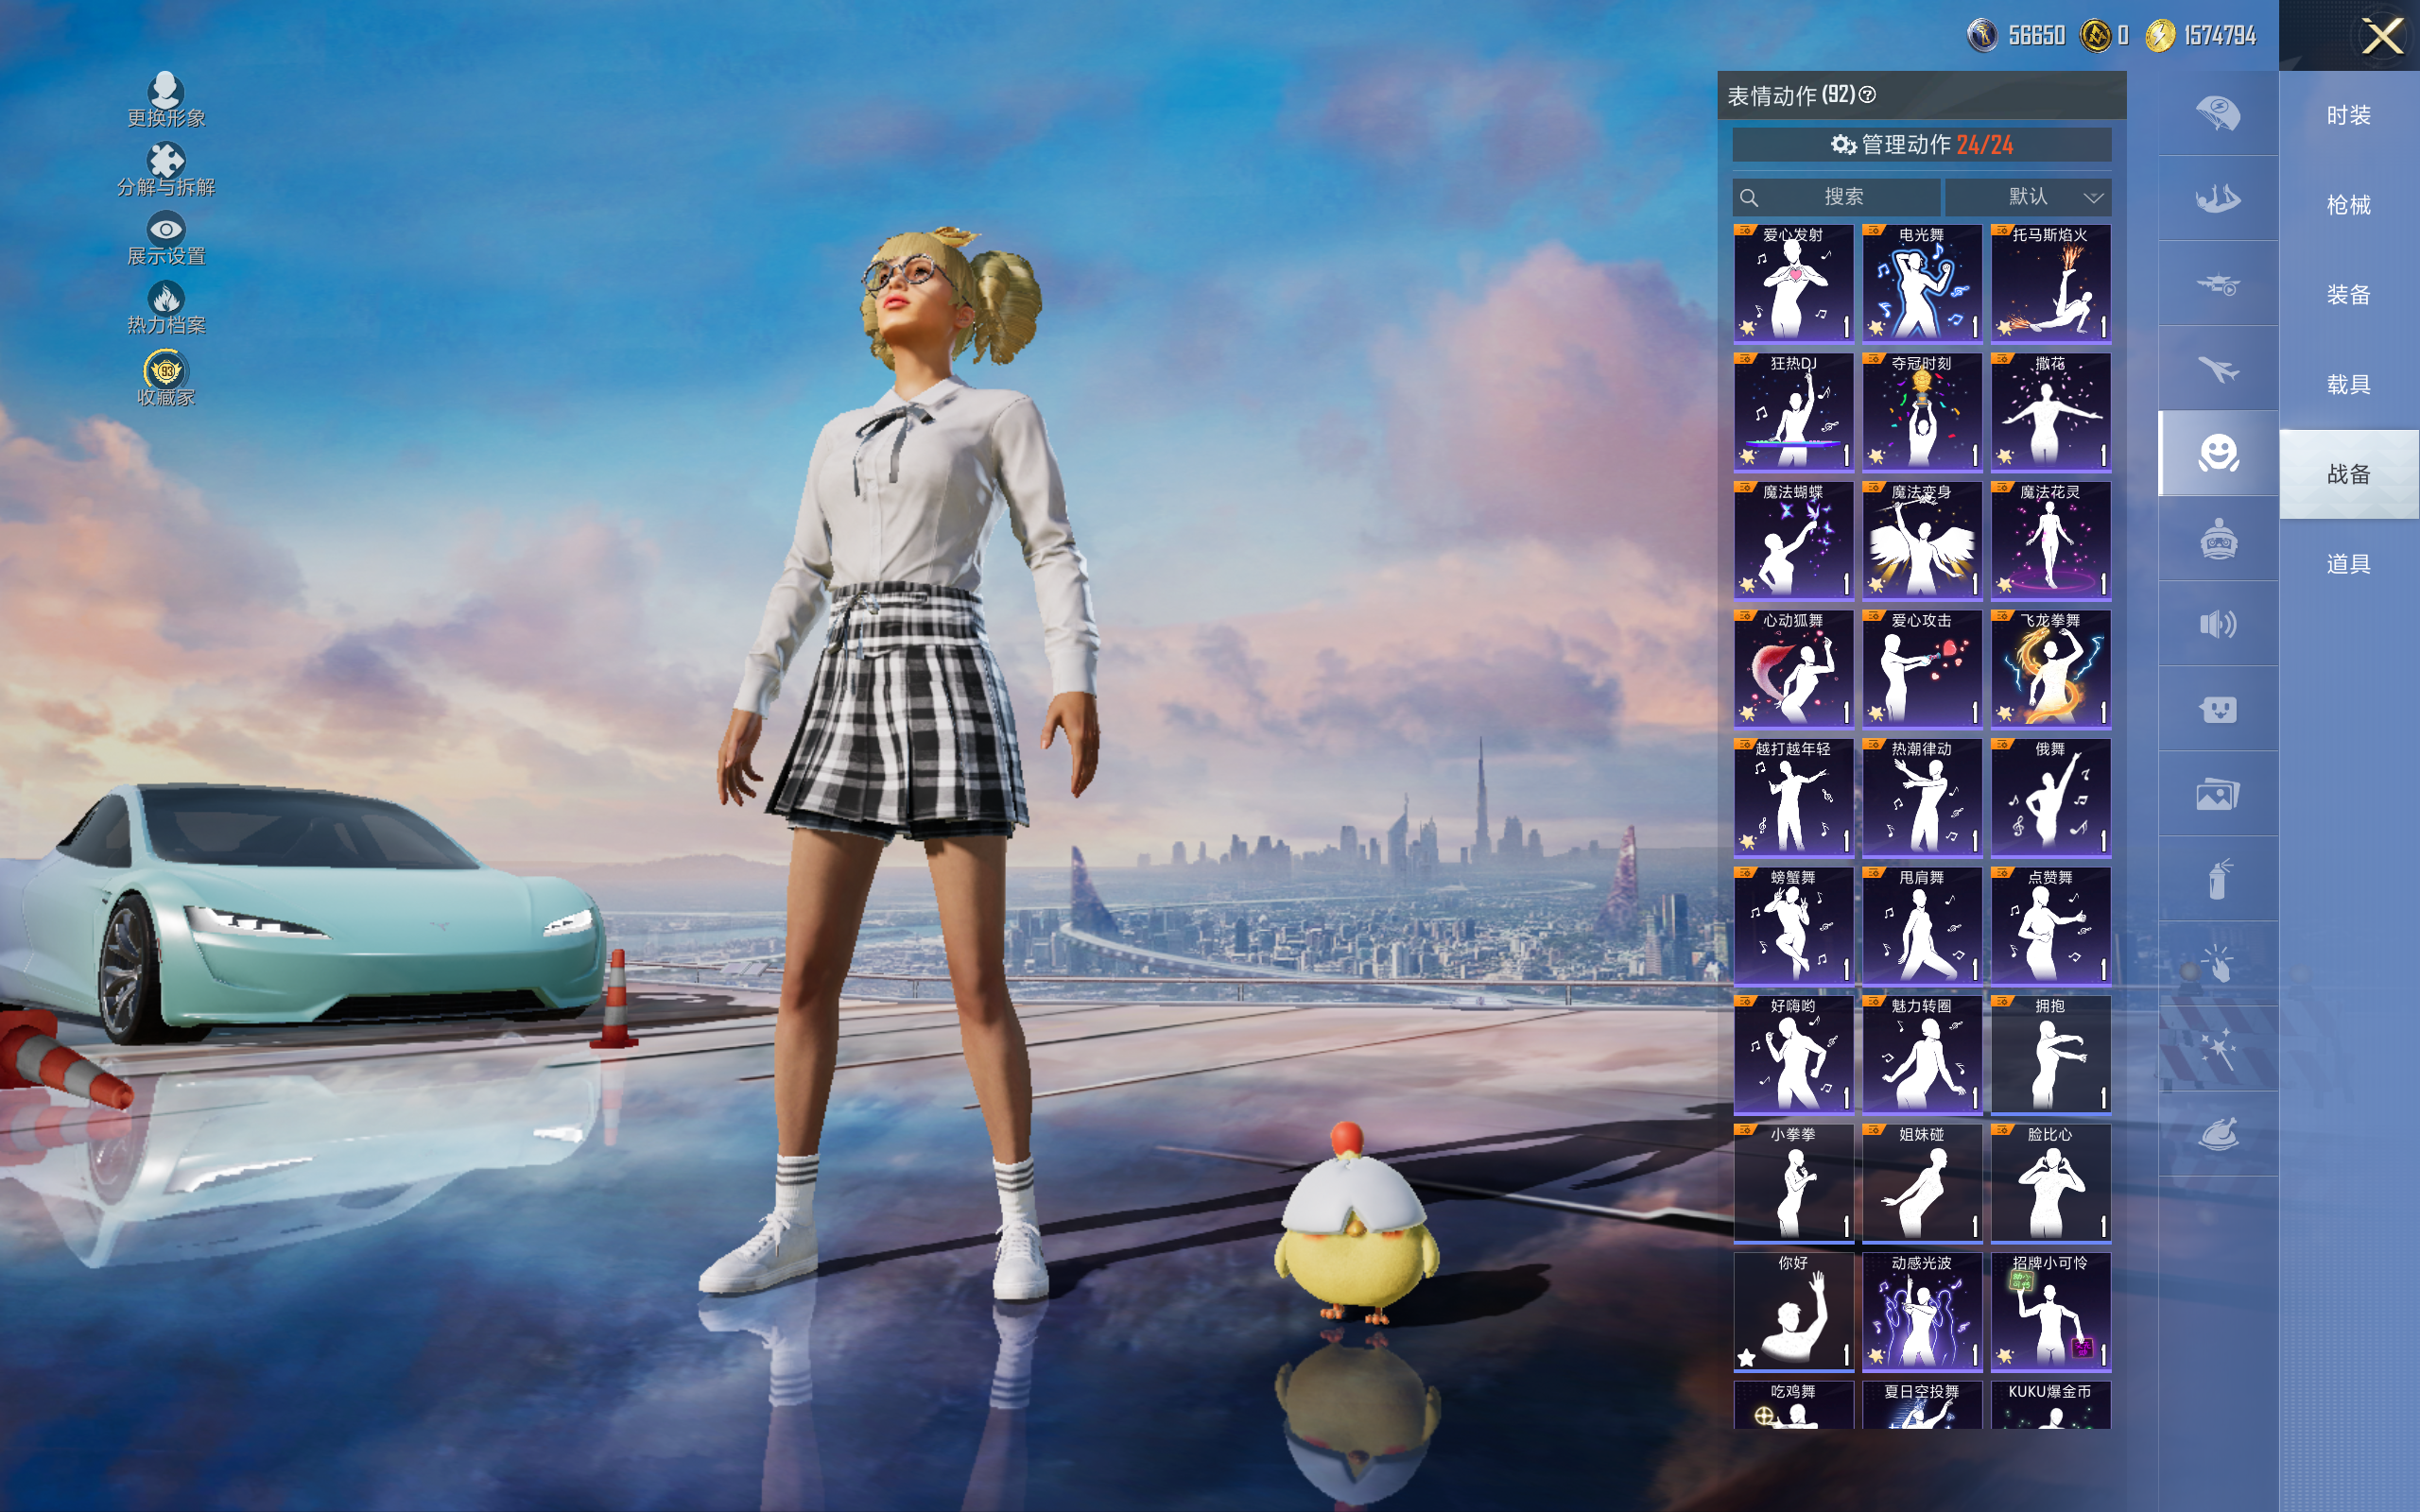The height and width of the screenshot is (1512, 2420).
Task: Select the drone category icon
Action: coord(2217,284)
